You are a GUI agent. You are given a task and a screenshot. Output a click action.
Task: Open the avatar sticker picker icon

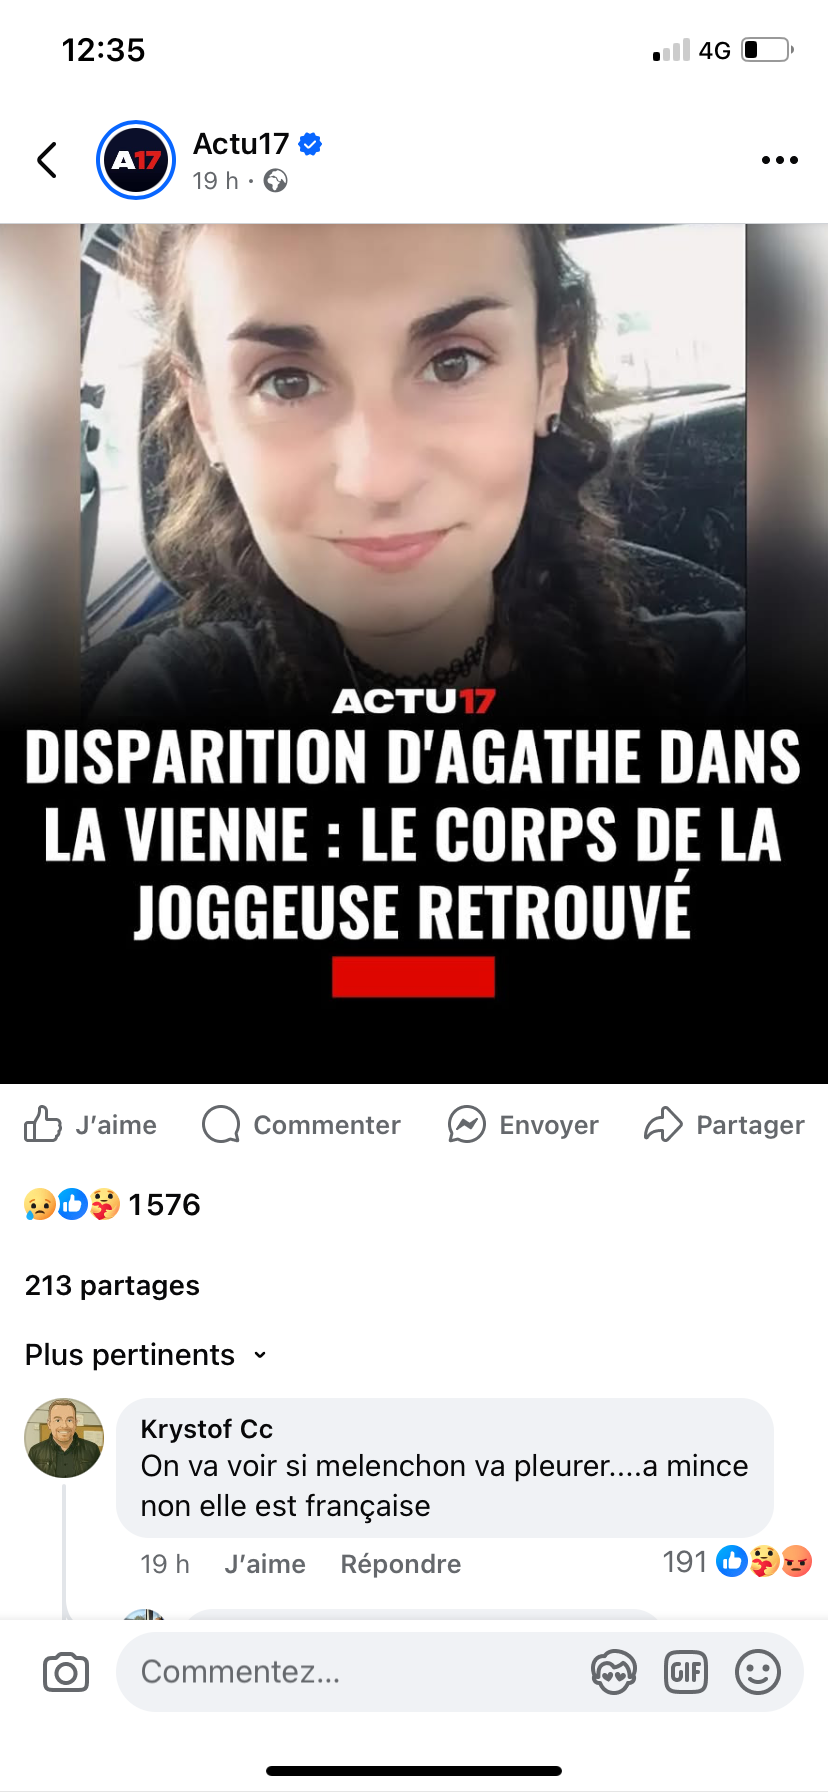click(613, 1672)
